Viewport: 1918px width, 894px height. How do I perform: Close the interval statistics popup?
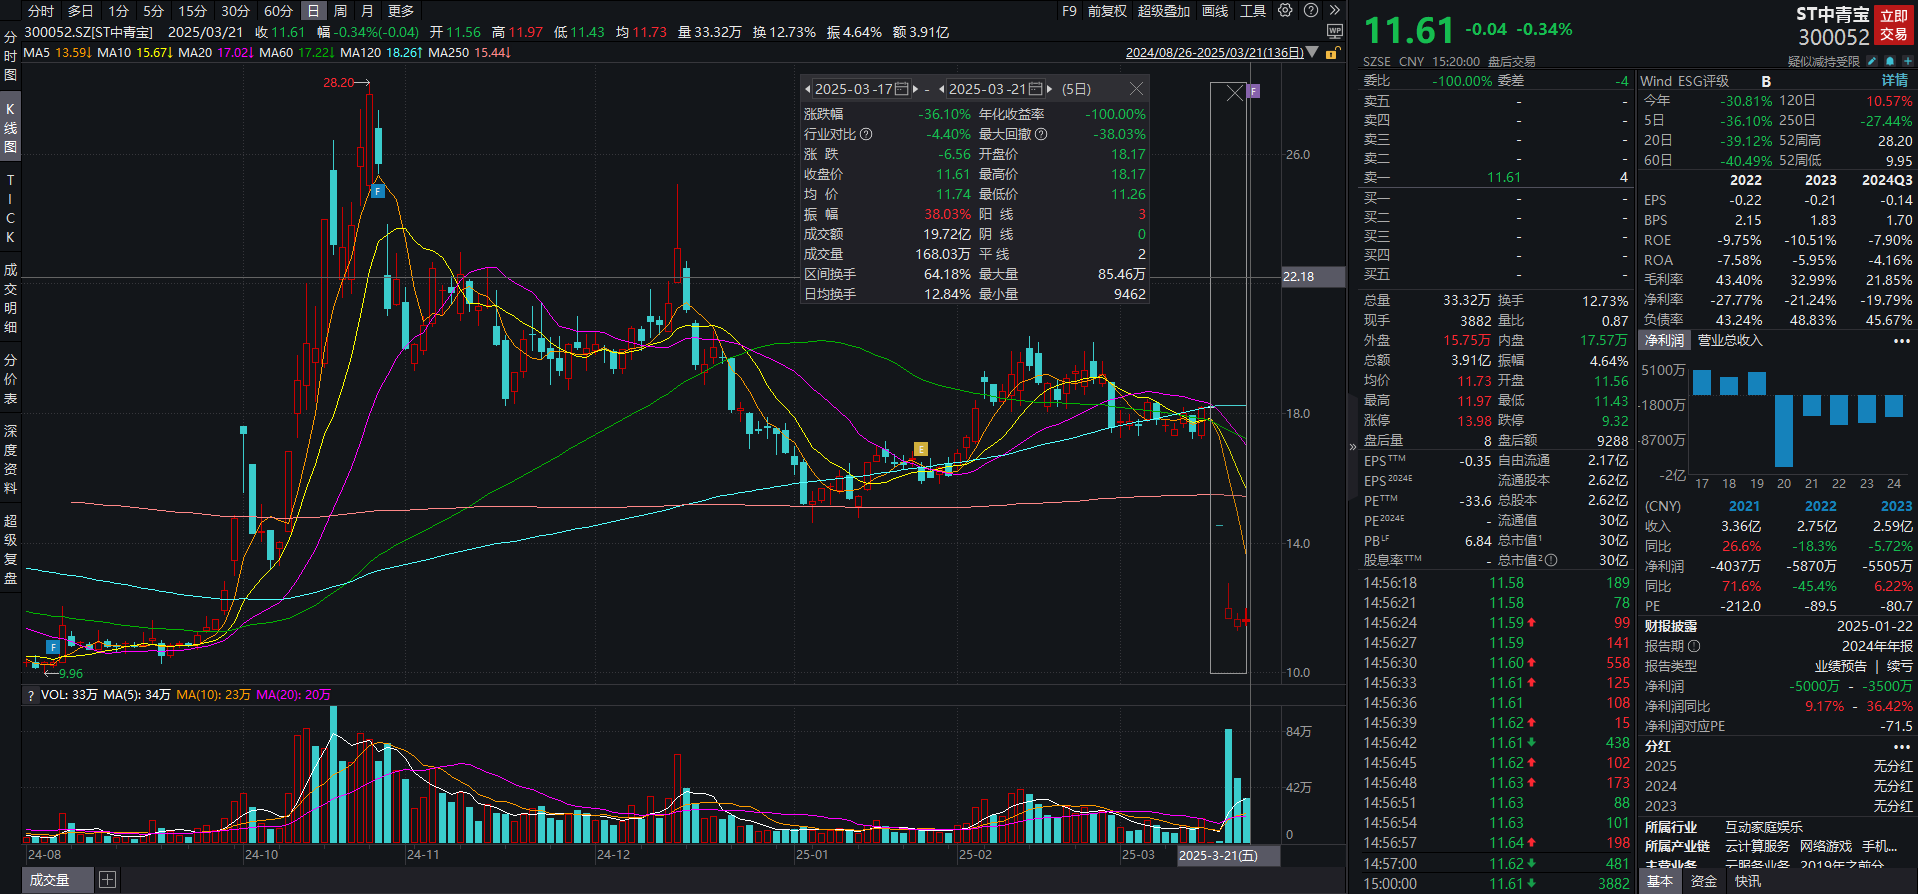(1136, 89)
